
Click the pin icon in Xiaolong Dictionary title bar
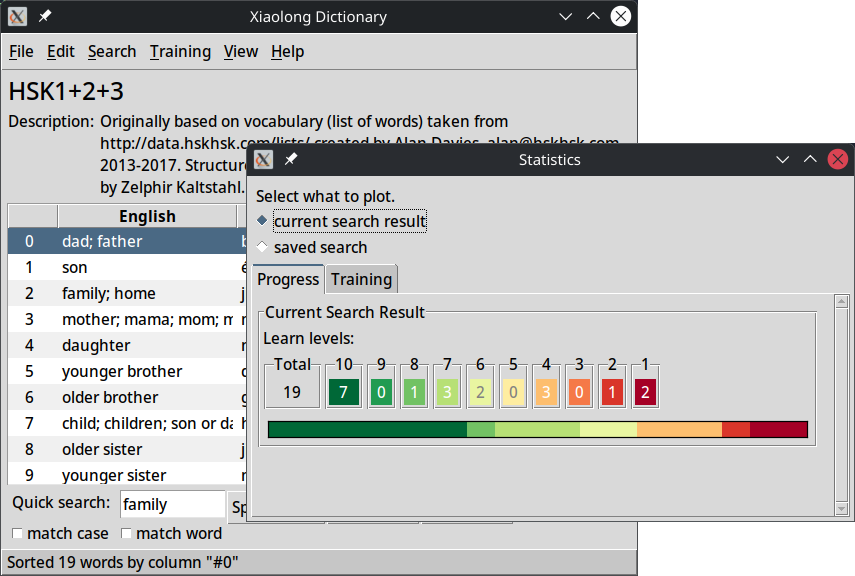[x=45, y=16]
